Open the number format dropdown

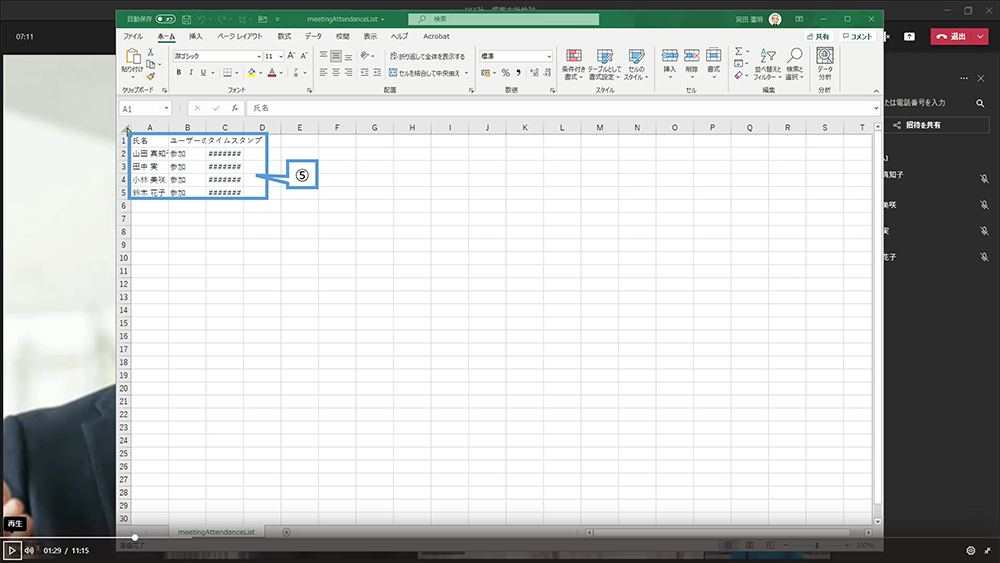click(x=548, y=56)
